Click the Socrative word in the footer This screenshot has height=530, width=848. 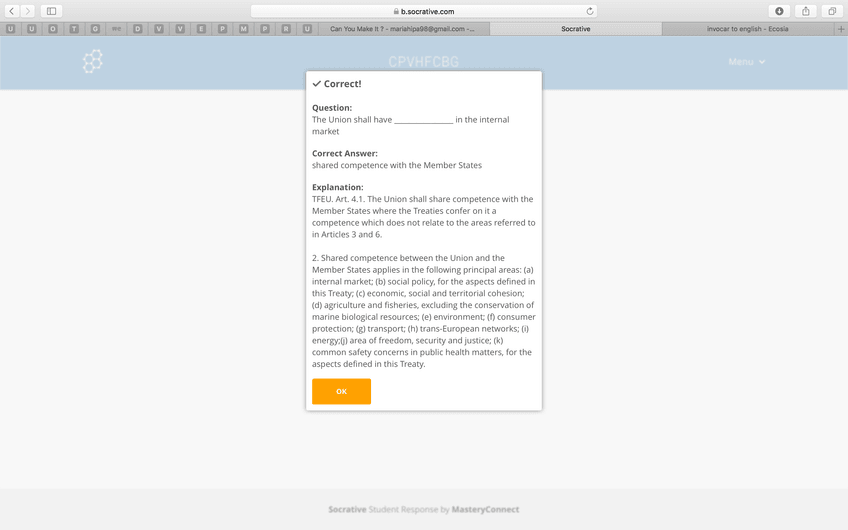347,509
